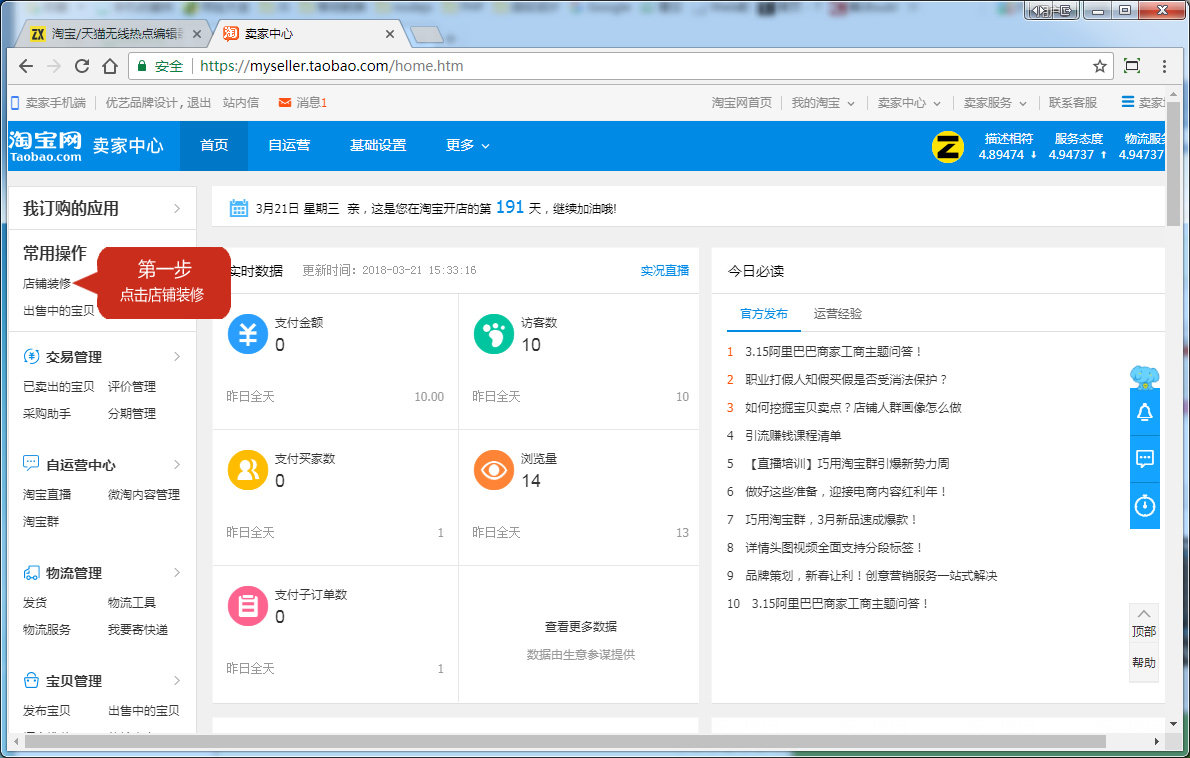Click the yellow Z shop avatar icon
This screenshot has height=758, width=1190.
947,147
